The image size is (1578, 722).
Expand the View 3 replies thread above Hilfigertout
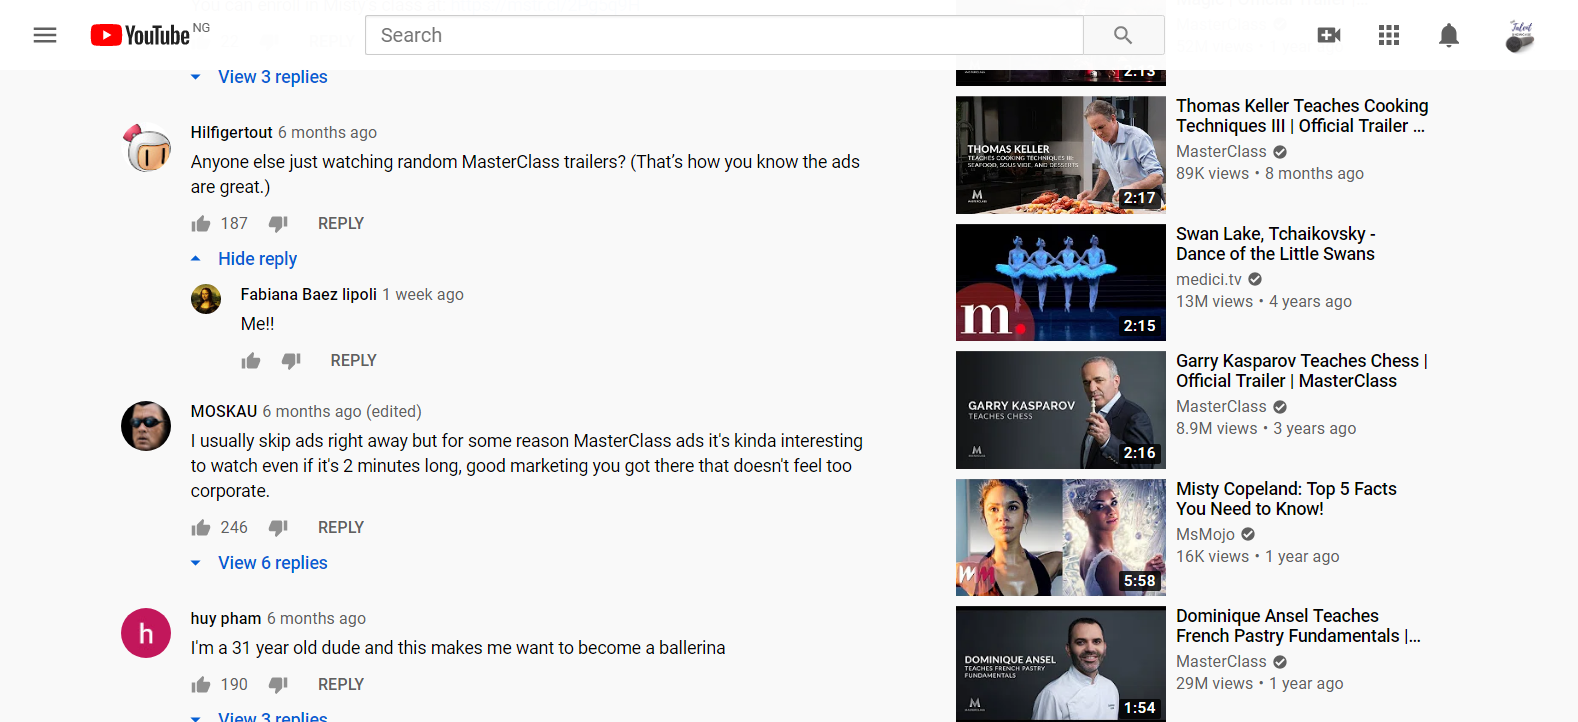pyautogui.click(x=260, y=77)
